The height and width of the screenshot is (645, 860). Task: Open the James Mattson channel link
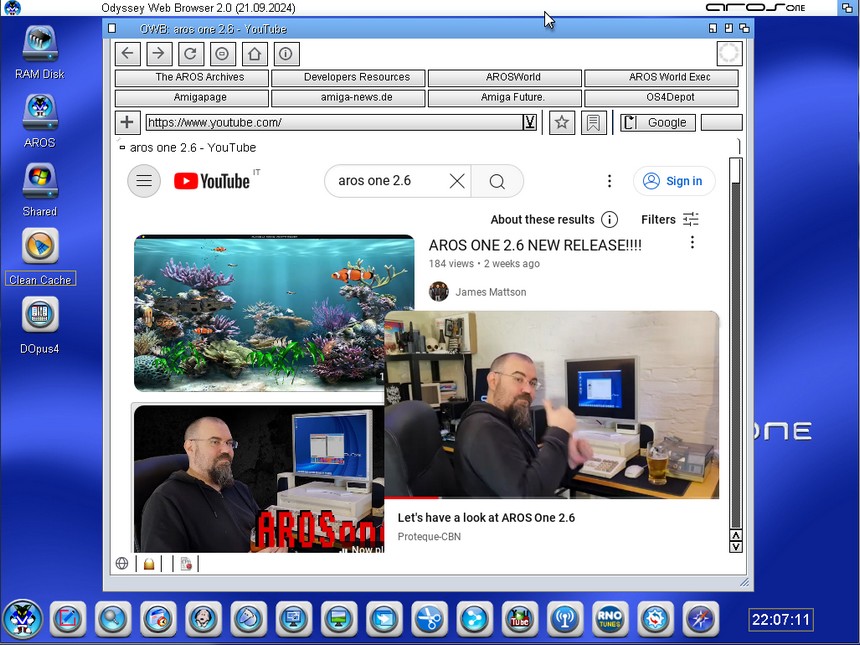pos(490,292)
